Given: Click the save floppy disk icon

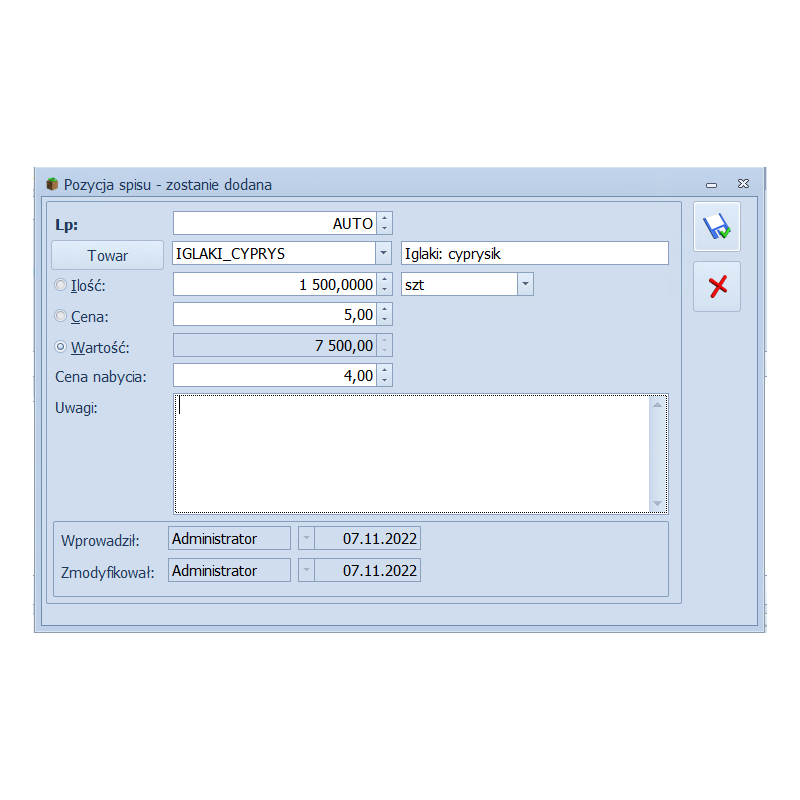Looking at the screenshot, I should point(717,227).
